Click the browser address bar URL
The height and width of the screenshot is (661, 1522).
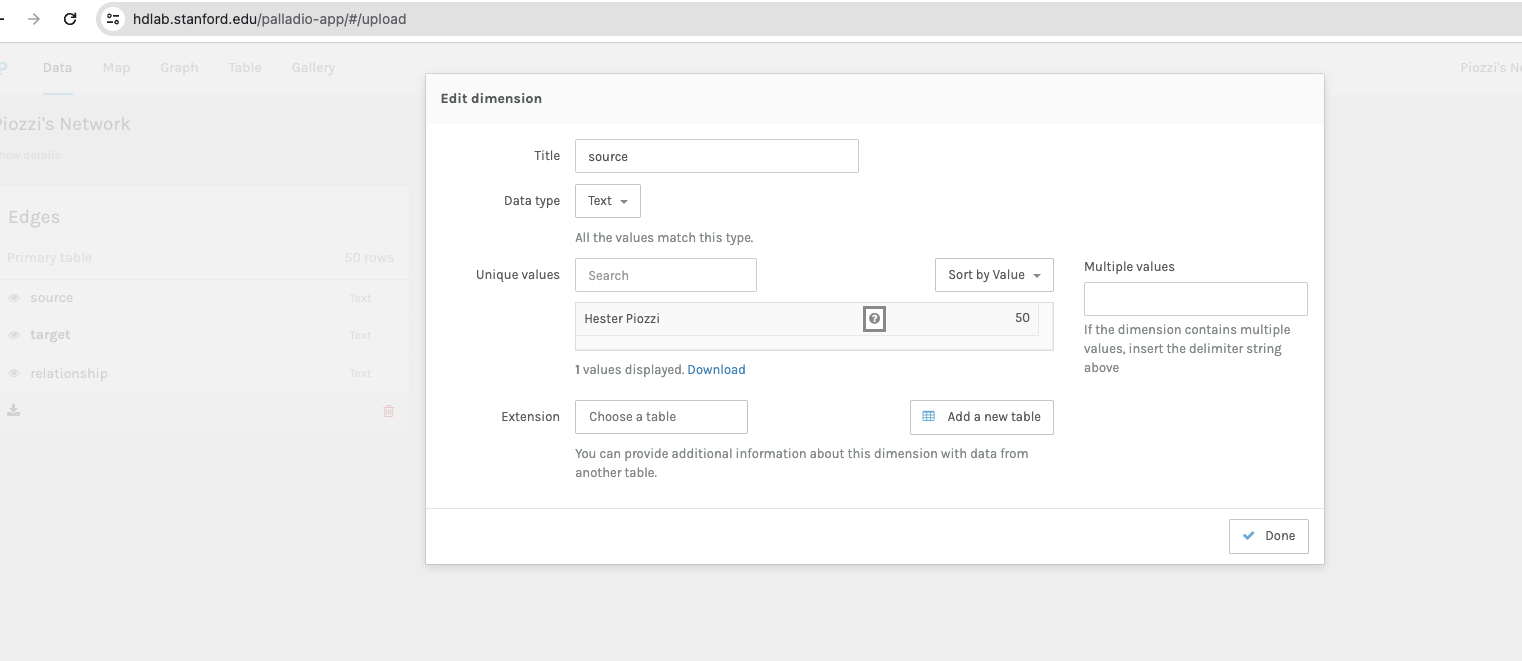coord(270,19)
